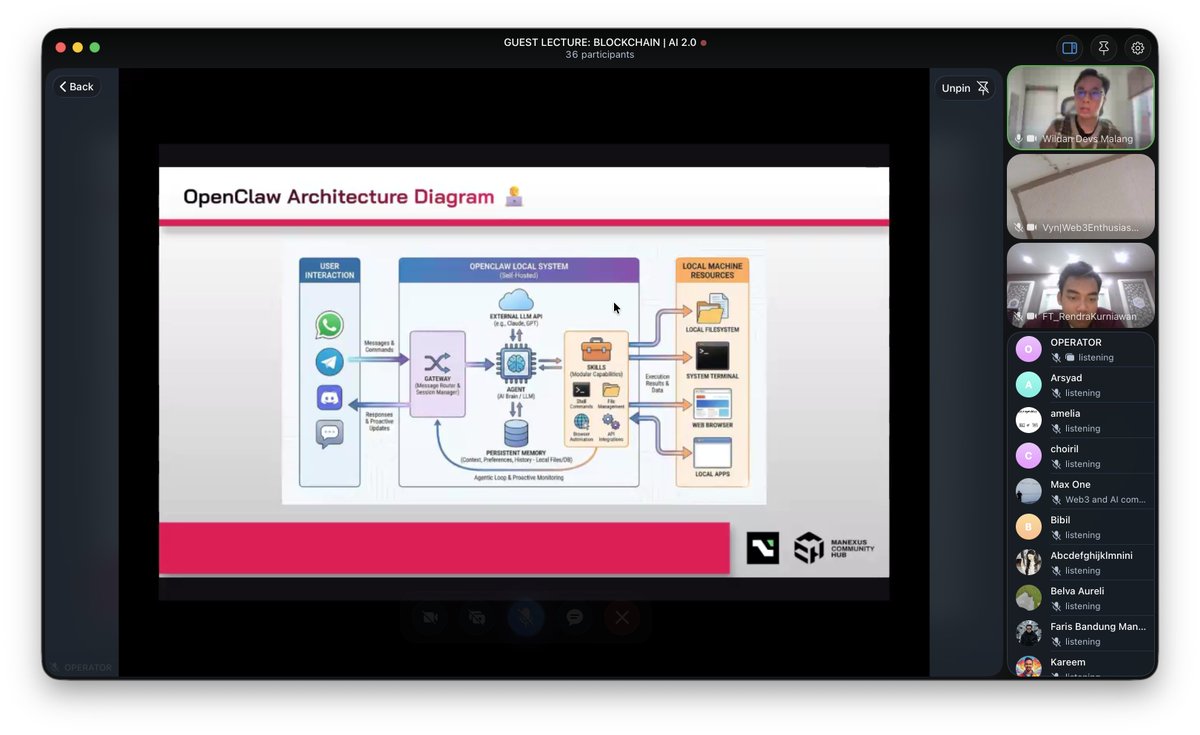Click the yellow minimize traffic light

point(78,47)
